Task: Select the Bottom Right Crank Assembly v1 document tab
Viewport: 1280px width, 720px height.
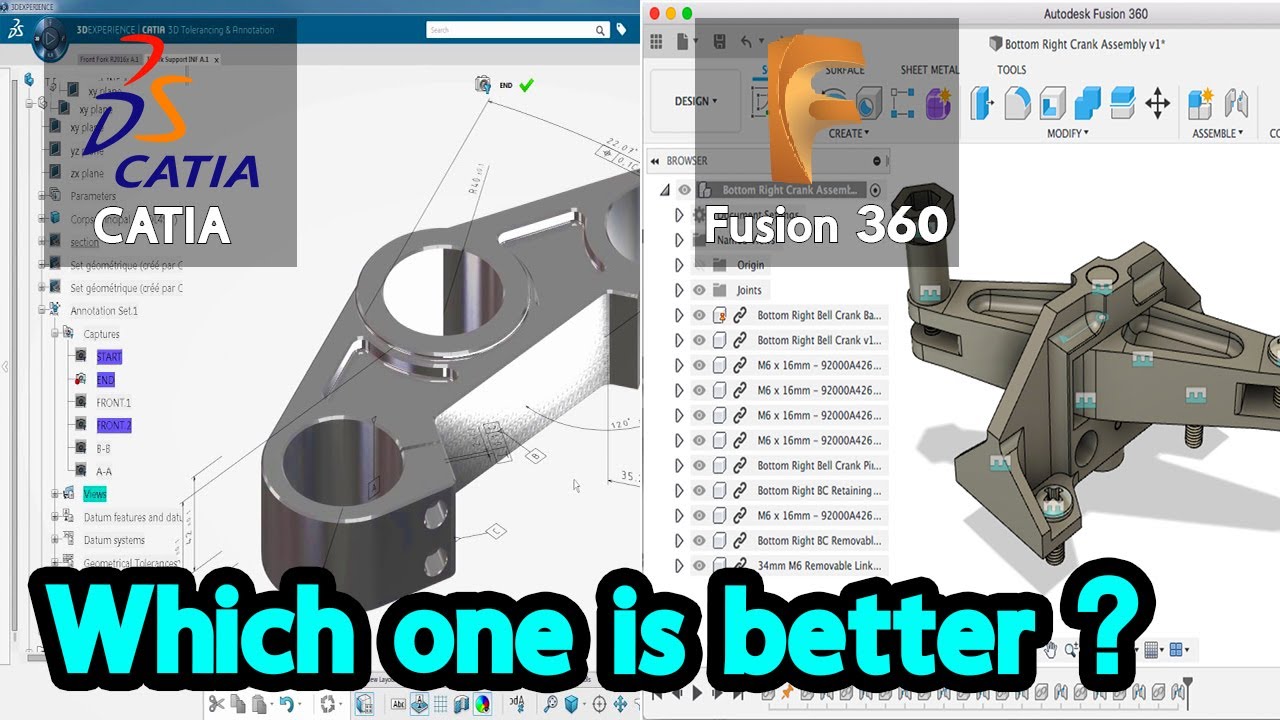Action: pos(1076,44)
